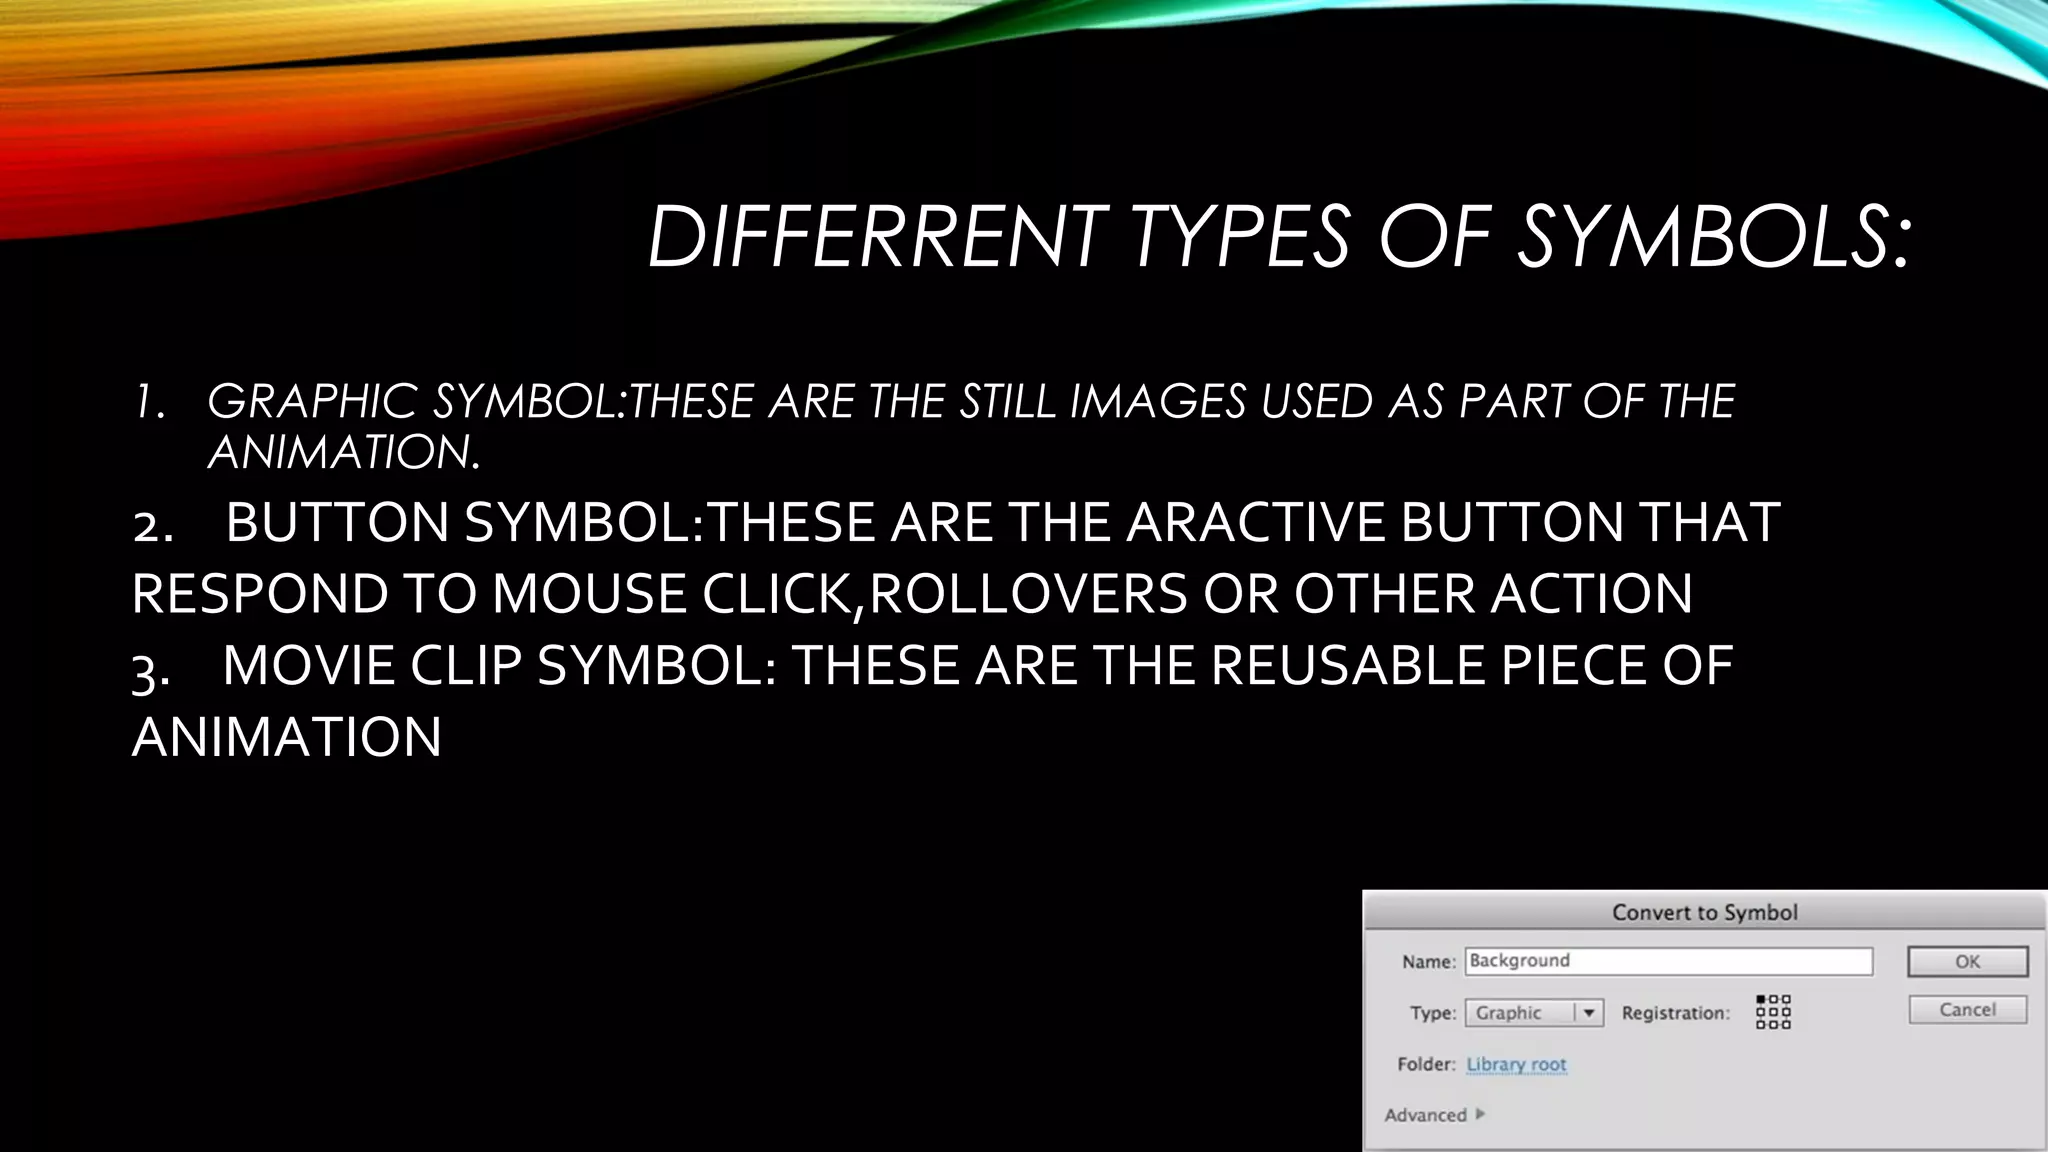Click the GRAPHIC SYMBOL list item text

(x=970, y=426)
